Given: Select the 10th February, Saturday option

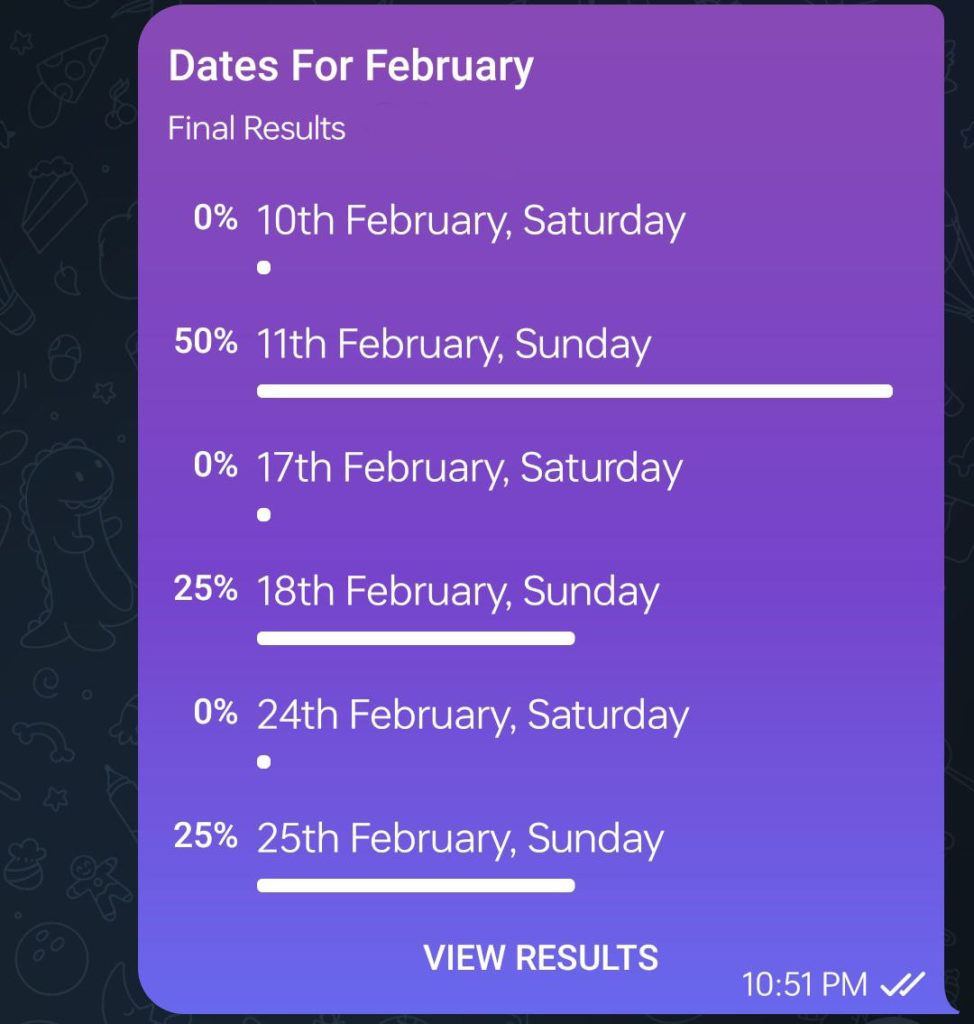Looking at the screenshot, I should [470, 221].
